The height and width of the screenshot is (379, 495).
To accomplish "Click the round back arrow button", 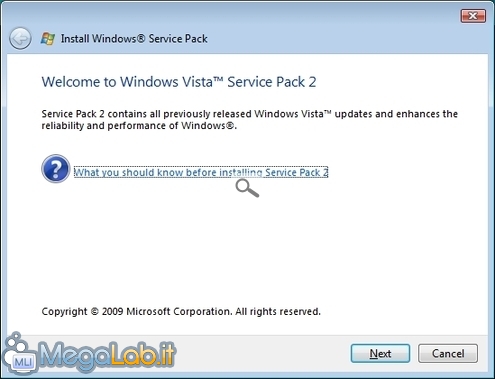I will (x=20, y=39).
